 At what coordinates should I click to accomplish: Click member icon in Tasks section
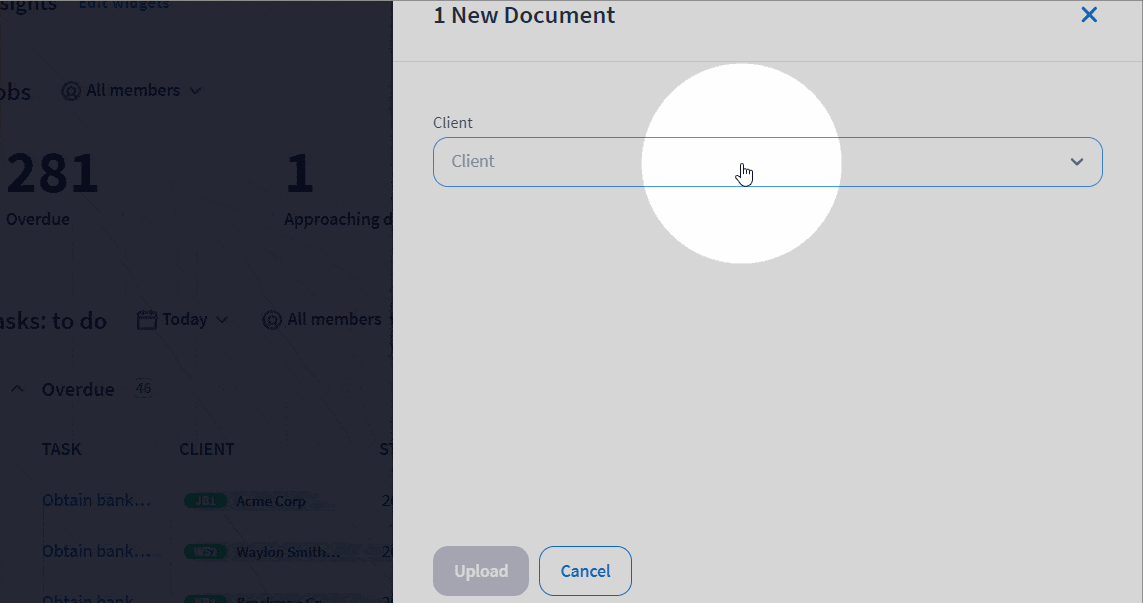[271, 320]
